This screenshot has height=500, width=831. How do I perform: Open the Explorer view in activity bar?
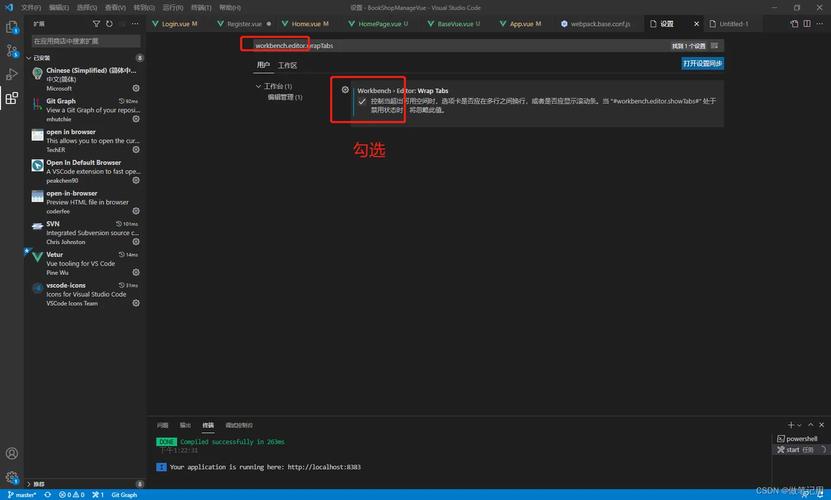pyautogui.click(x=12, y=27)
